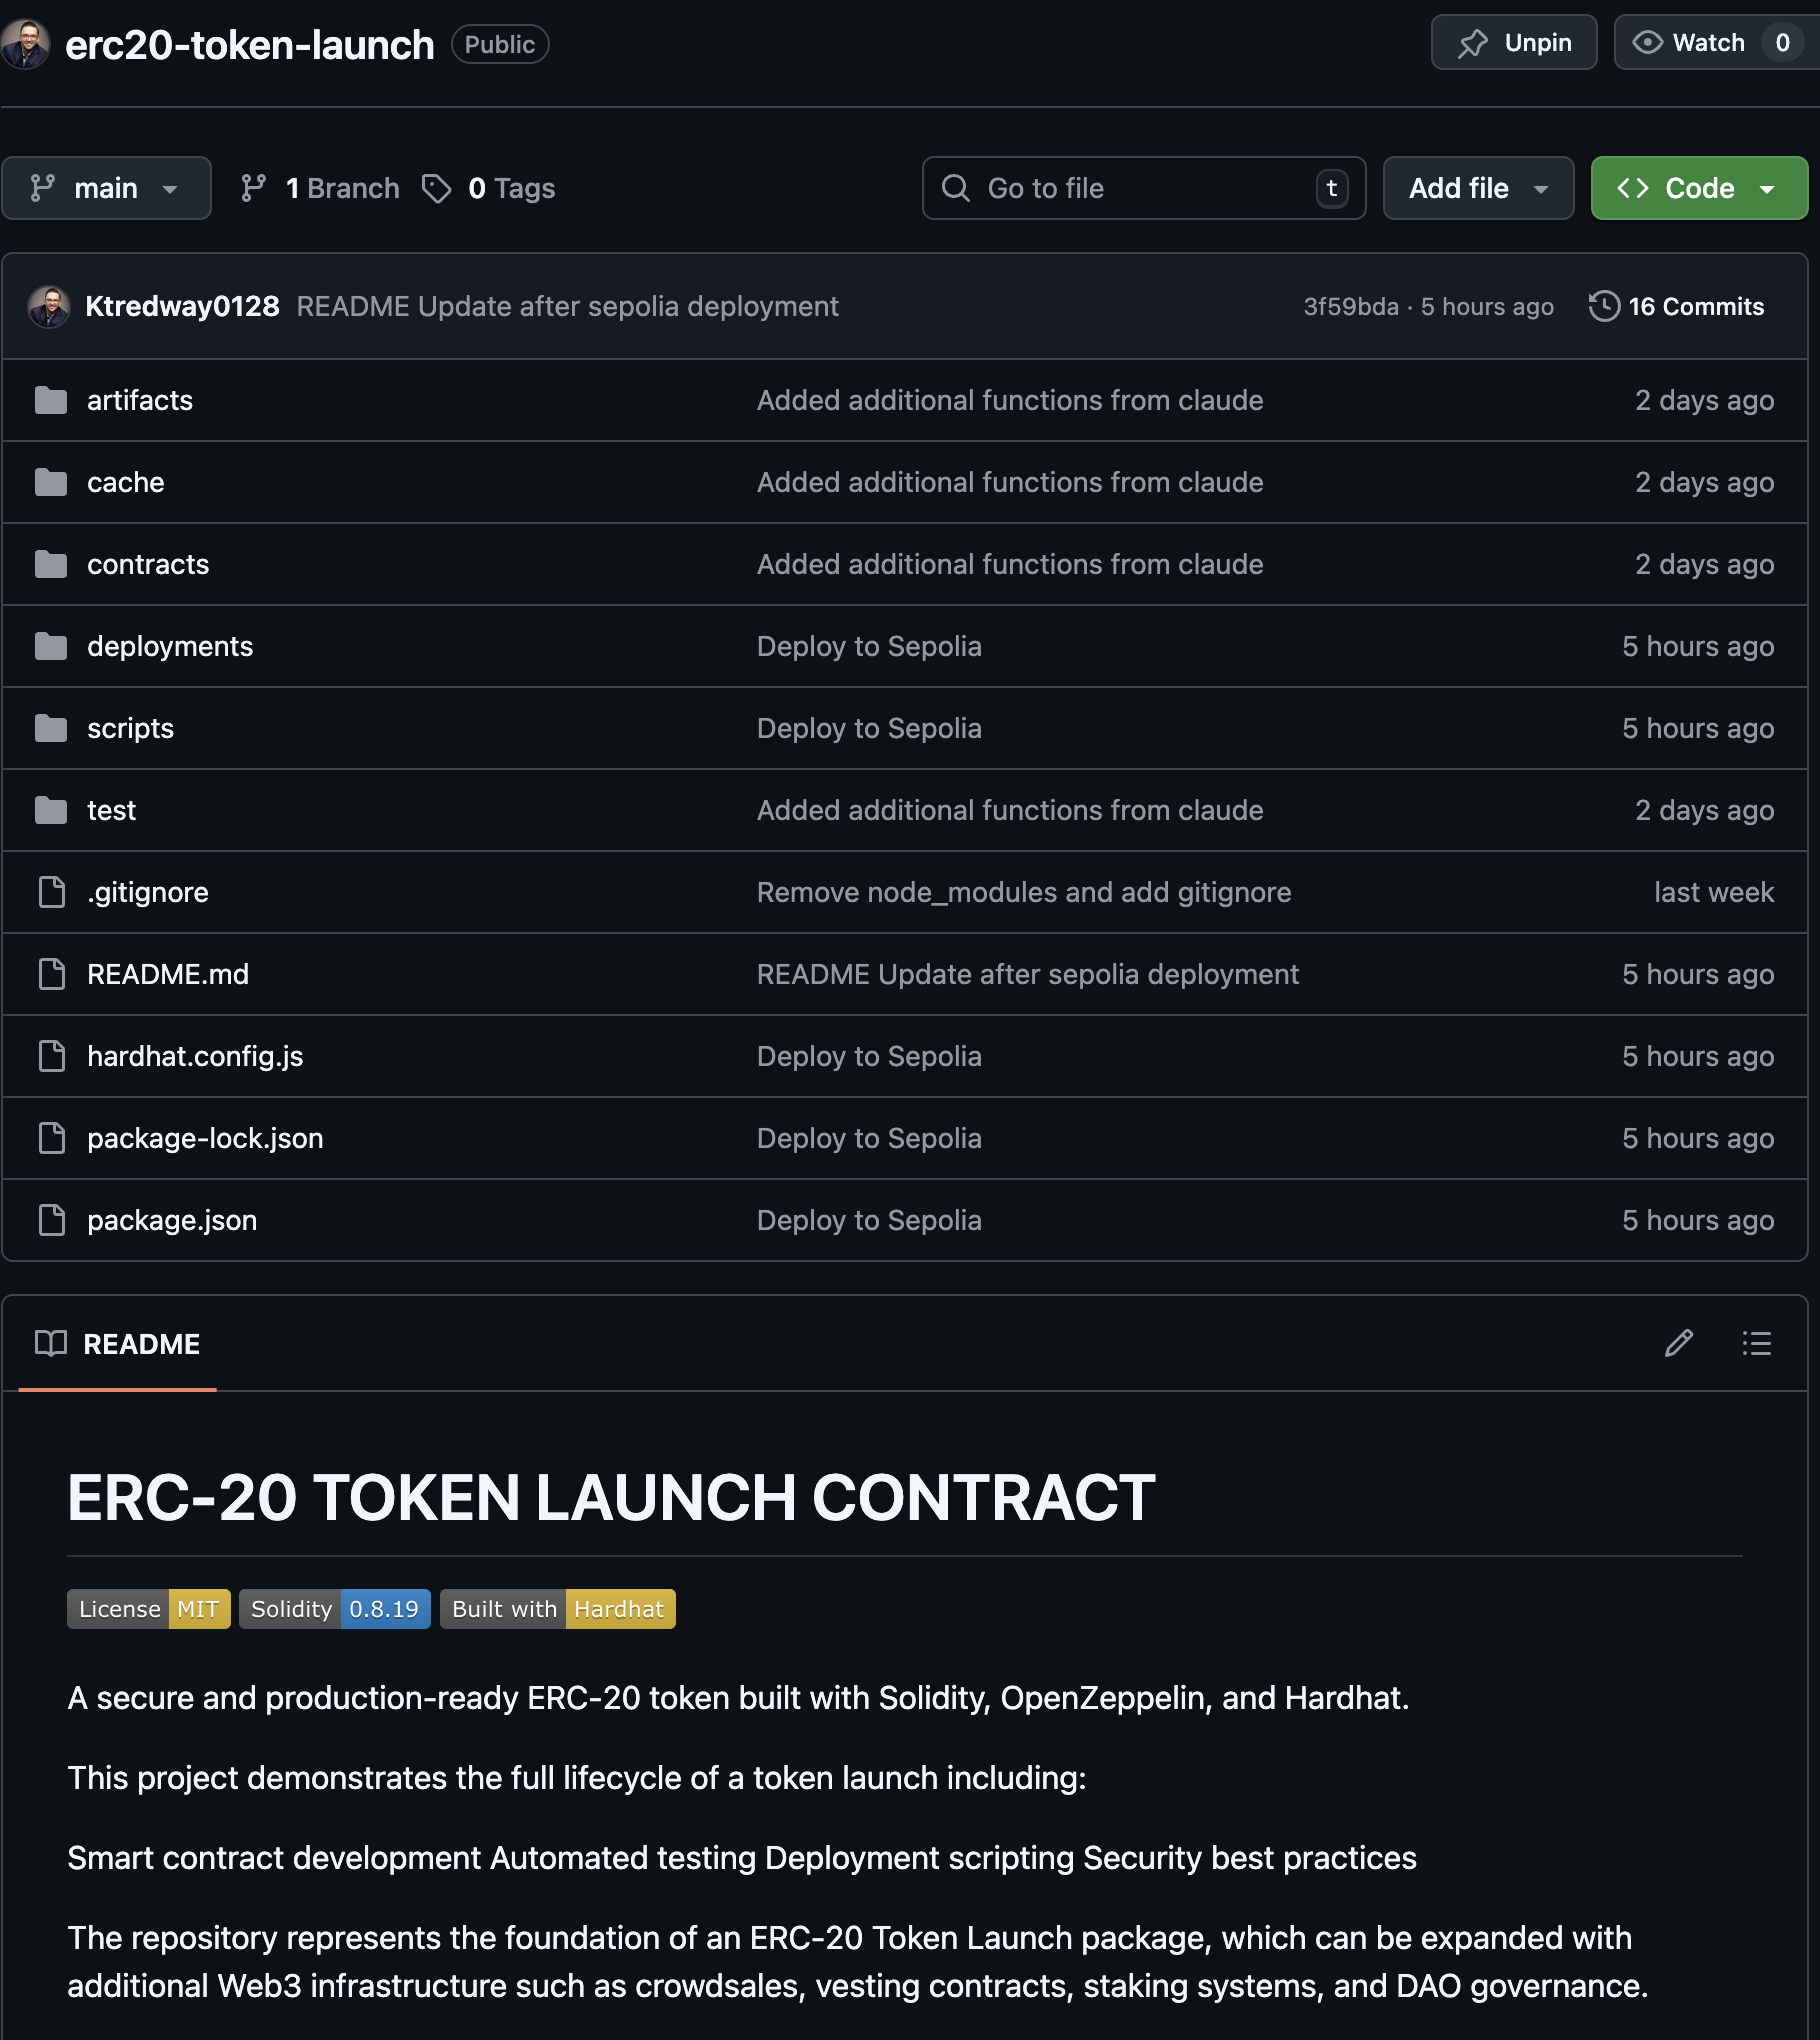This screenshot has width=1820, height=2040.
Task: Click the Watch eye icon
Action: [1648, 42]
